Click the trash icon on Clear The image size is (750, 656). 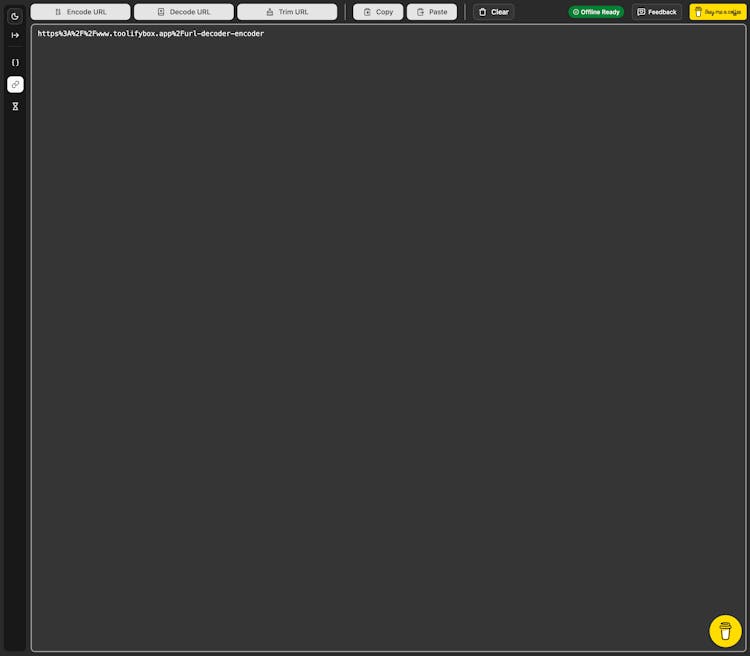coord(483,12)
